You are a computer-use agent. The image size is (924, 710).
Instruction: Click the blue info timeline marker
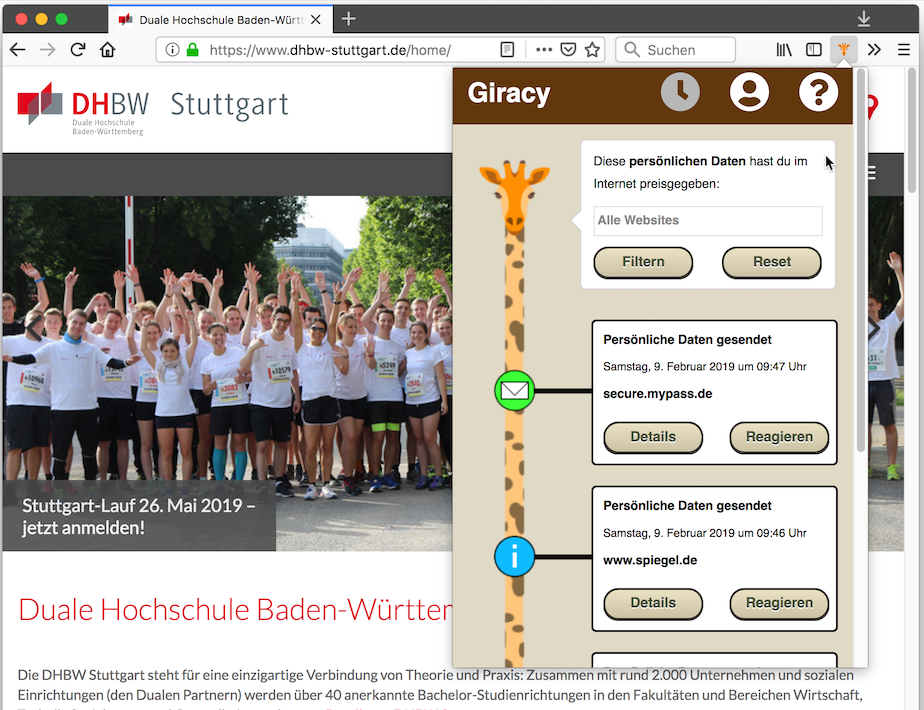514,557
